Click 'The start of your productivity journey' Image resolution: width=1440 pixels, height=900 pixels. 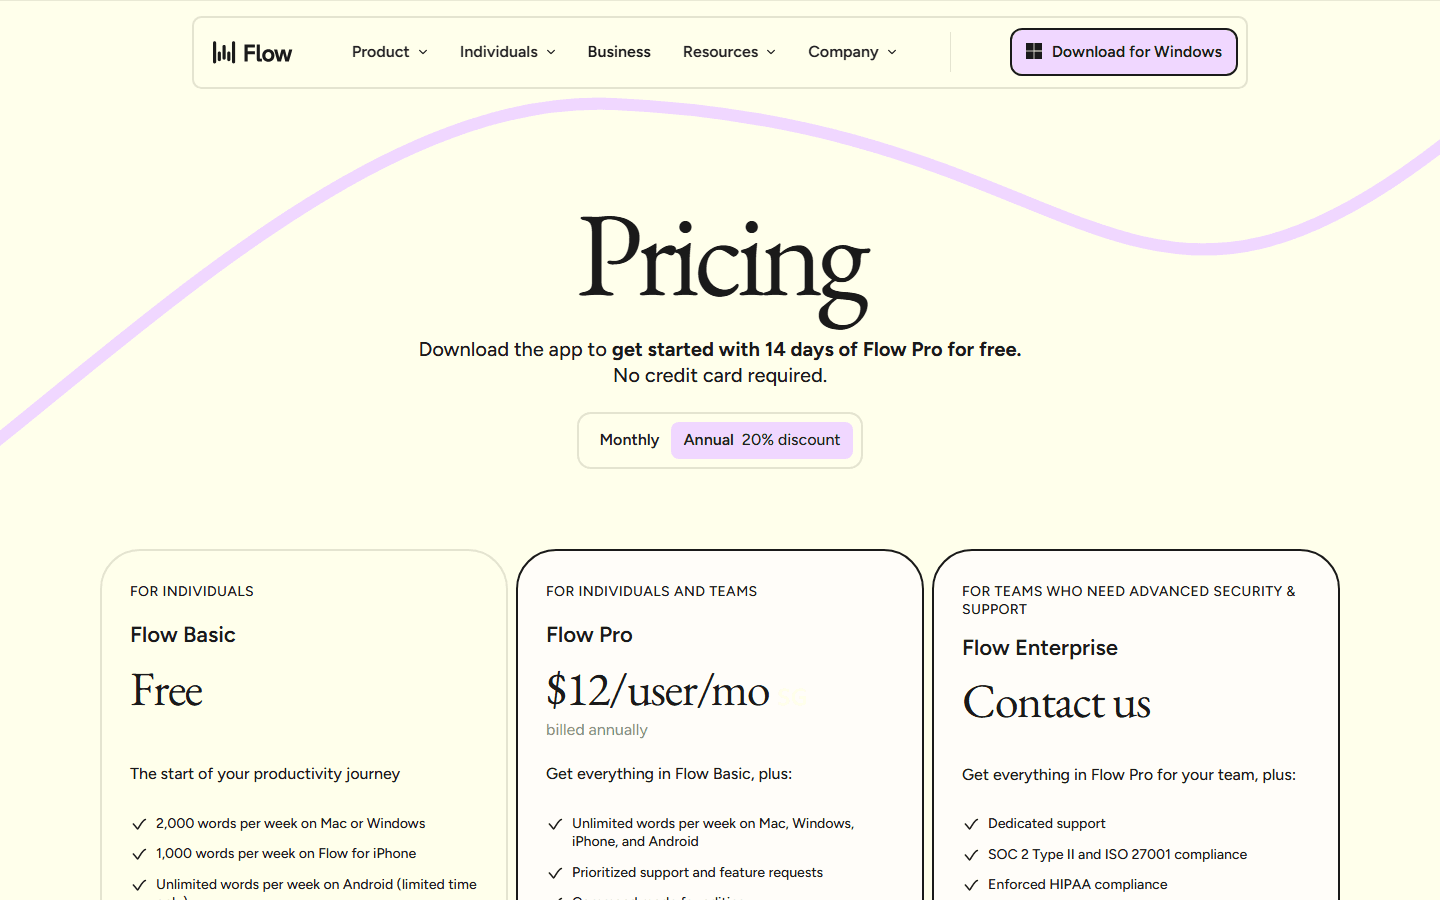tap(265, 774)
